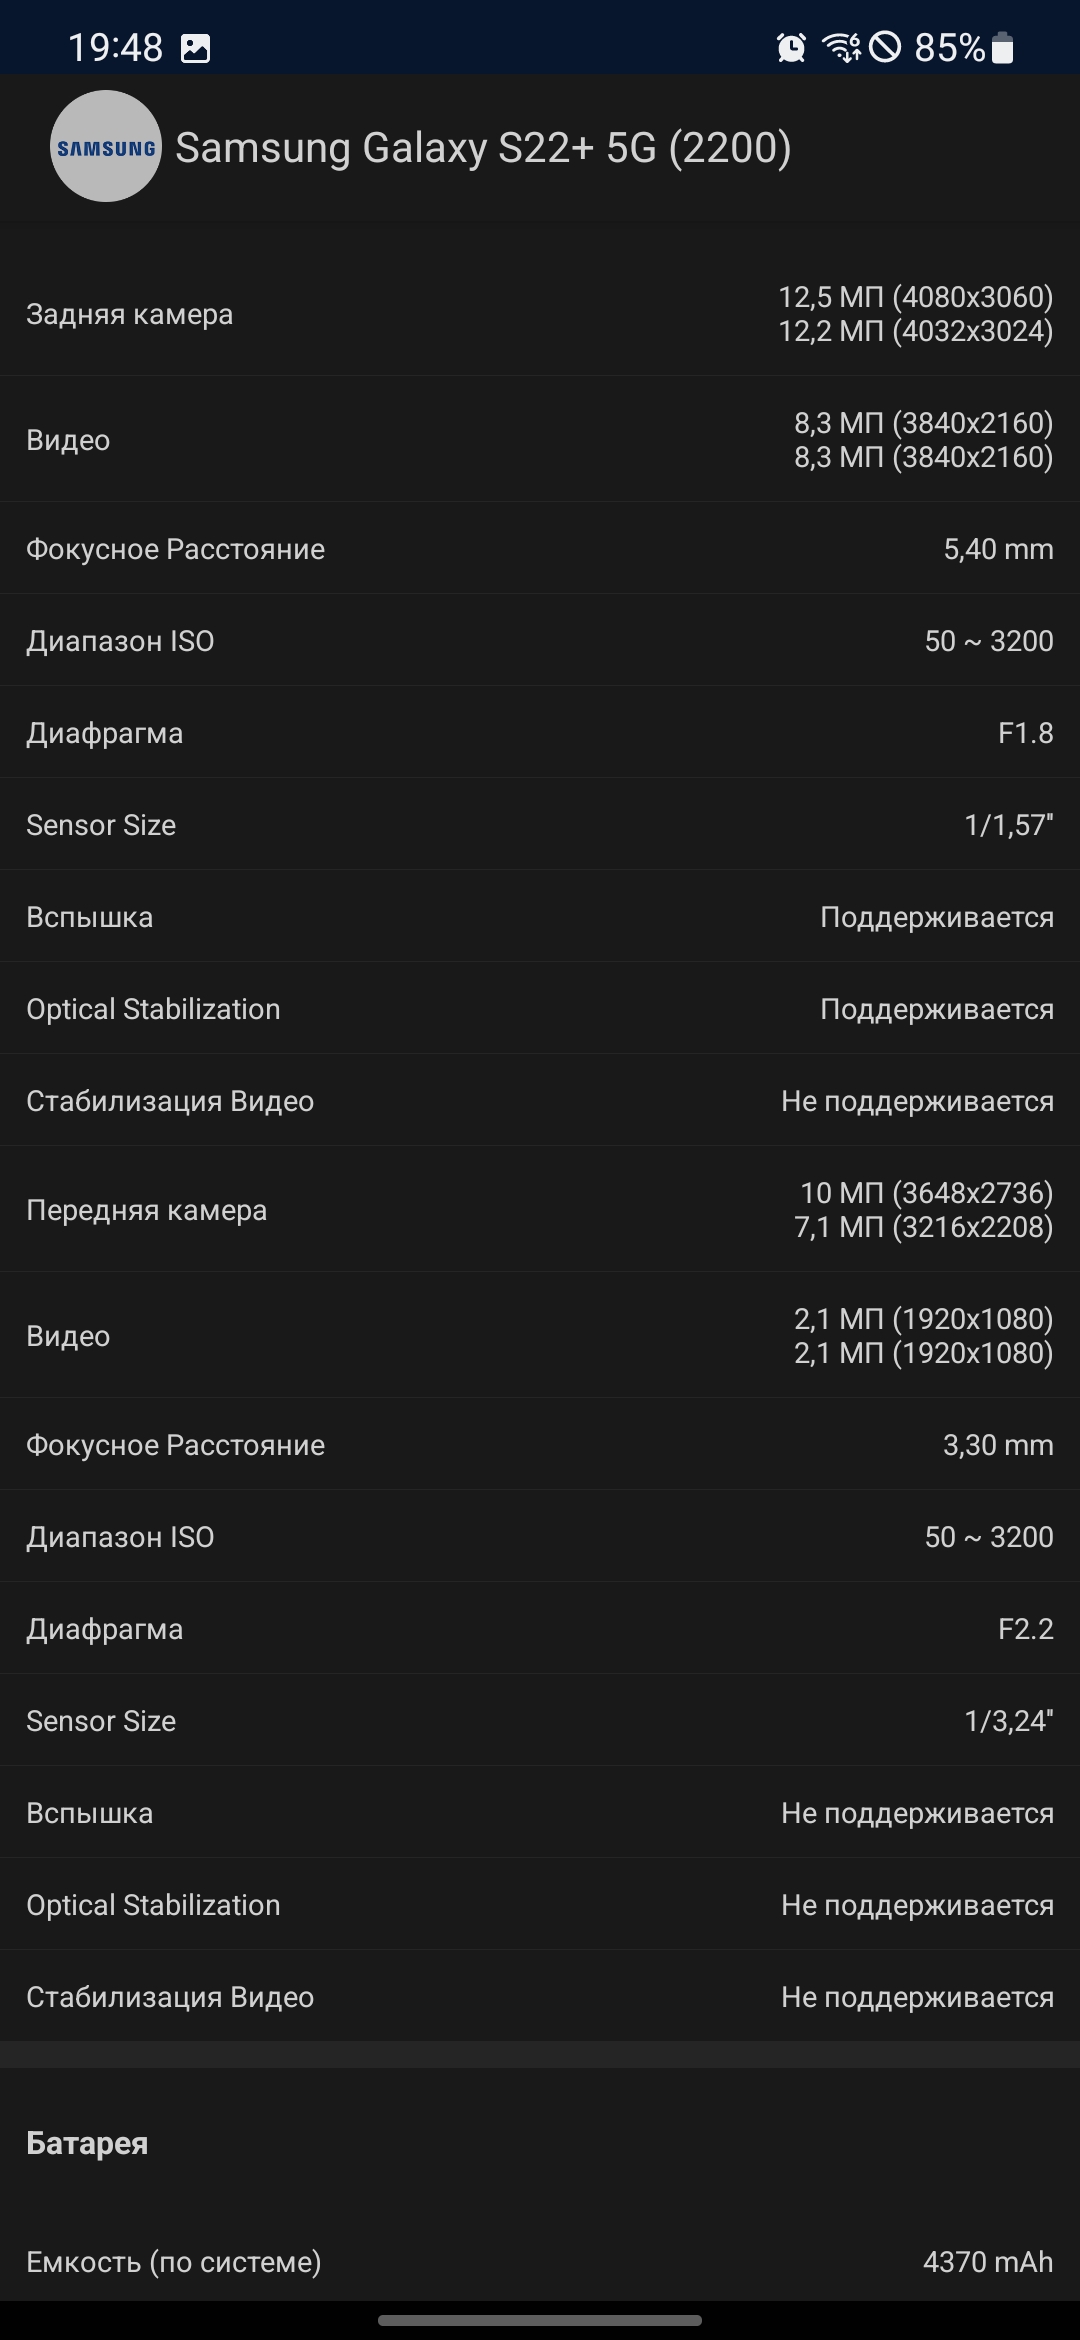Select the Sensor Size 1/3,24" row
This screenshot has height=2340, width=1080.
pos(540,1721)
